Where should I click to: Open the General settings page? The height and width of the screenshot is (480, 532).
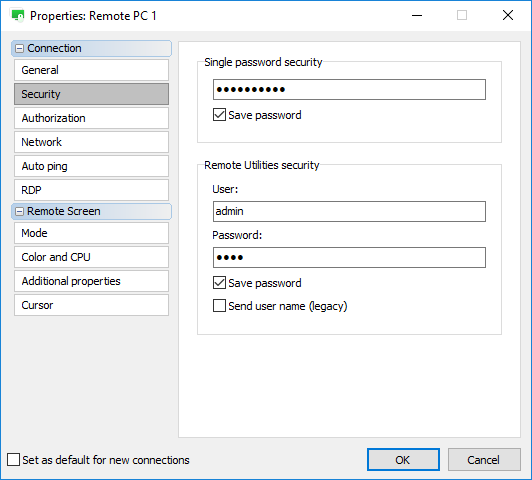pyautogui.click(x=91, y=70)
